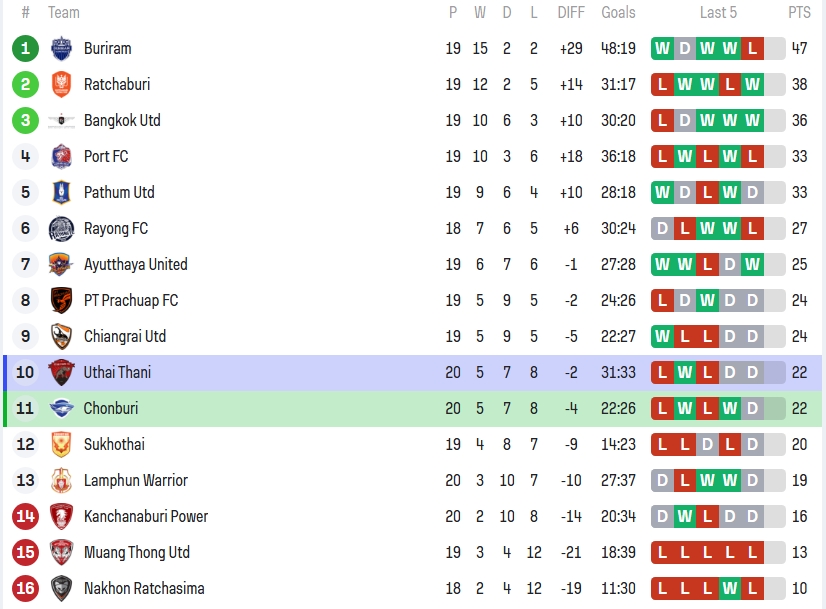Viewport: 826px width, 609px height.
Task: Click the Uthai Thani club logo
Action: point(61,373)
